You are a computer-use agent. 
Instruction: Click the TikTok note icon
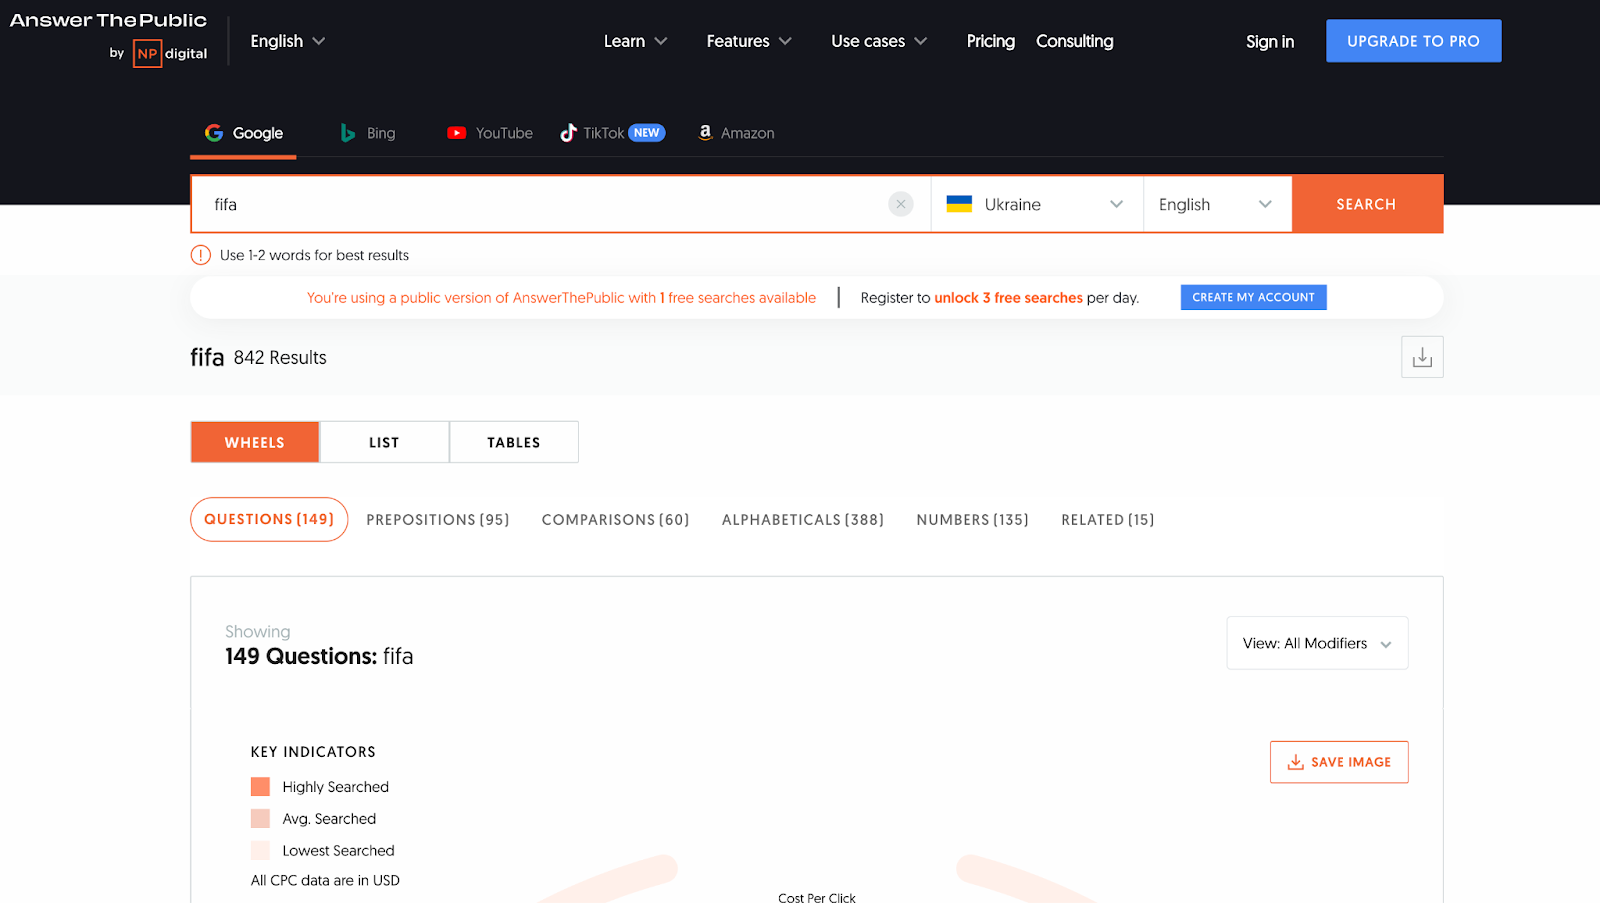[568, 133]
